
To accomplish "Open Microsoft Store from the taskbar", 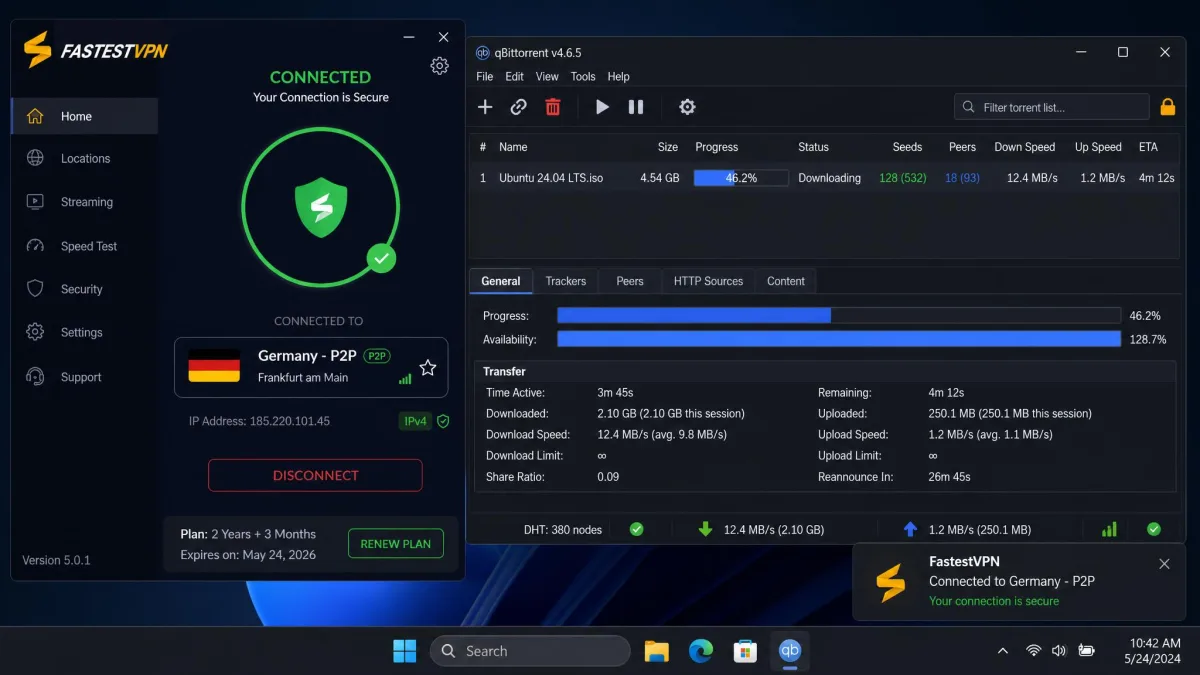I will (x=745, y=651).
